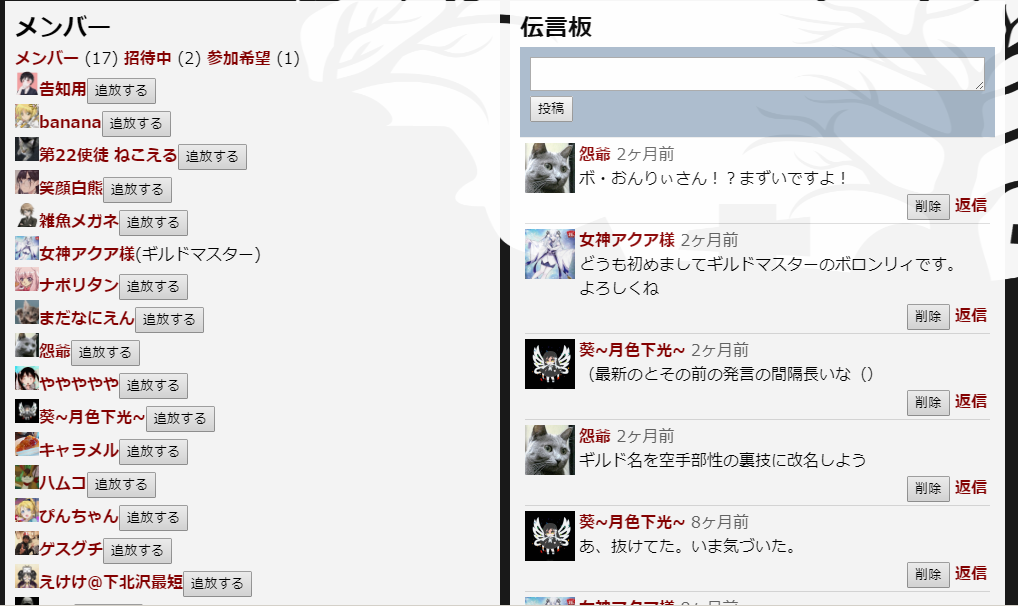The width and height of the screenshot is (1018, 607).
Task: Select the メンバー tab link
Action: (47, 58)
